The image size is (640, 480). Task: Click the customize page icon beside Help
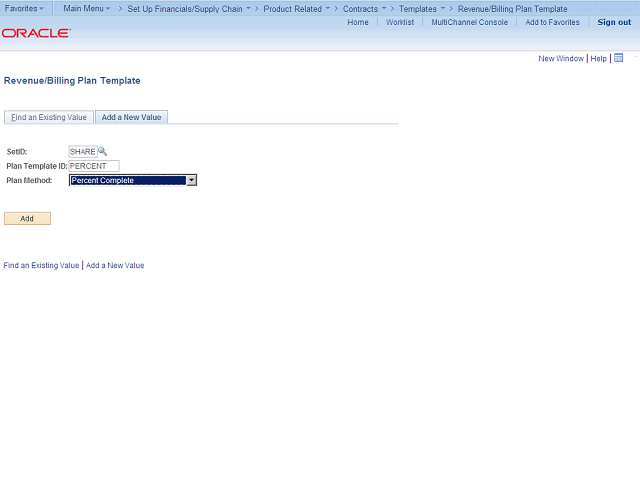(619, 58)
